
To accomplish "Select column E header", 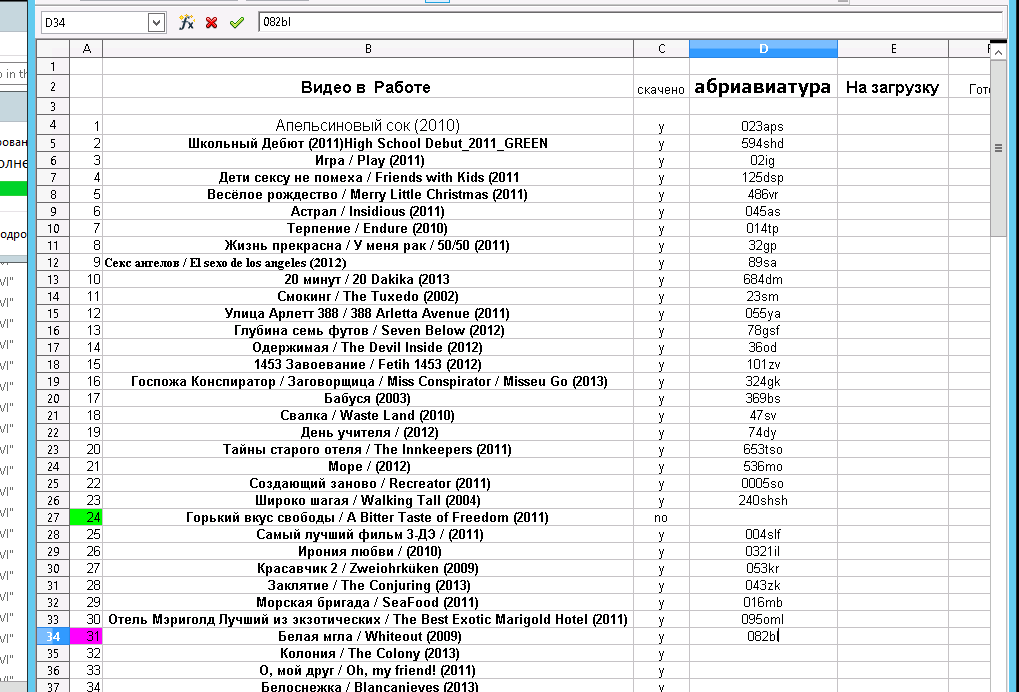I will pos(894,49).
